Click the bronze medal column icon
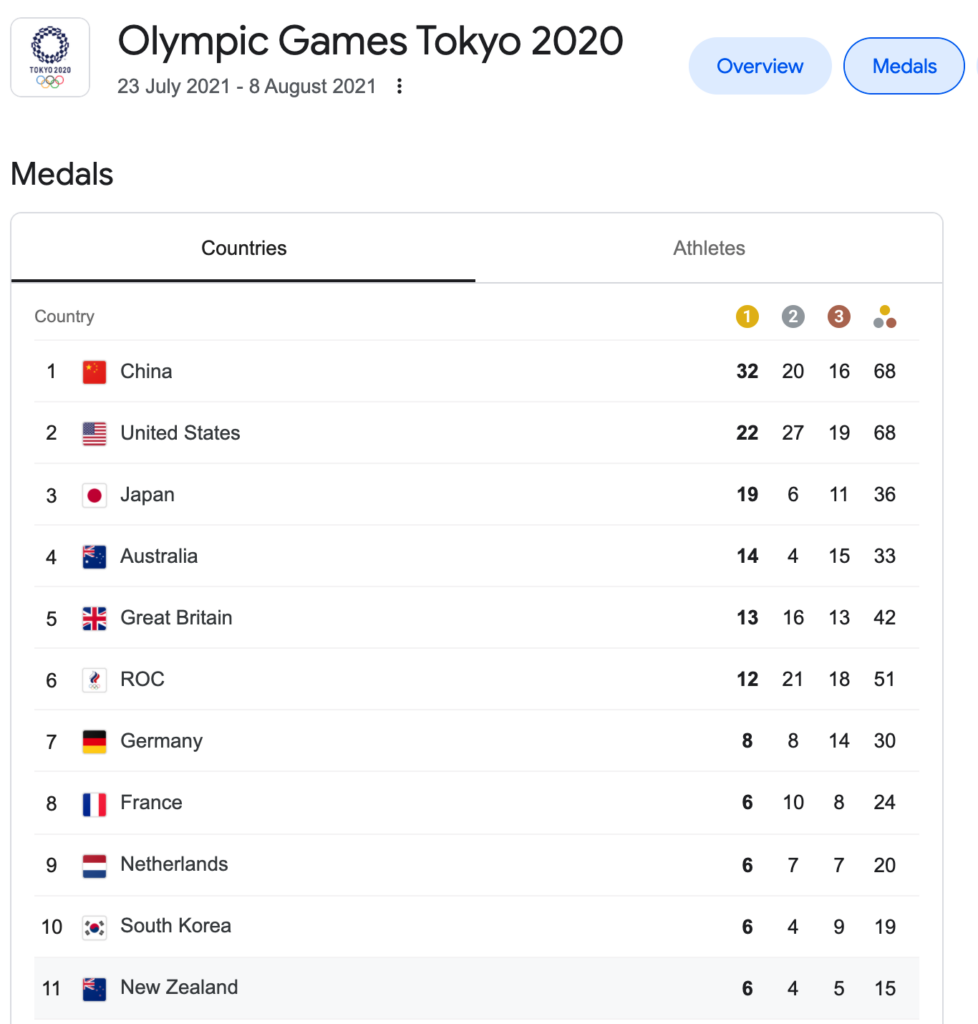Image resolution: width=978 pixels, height=1024 pixels. [839, 317]
